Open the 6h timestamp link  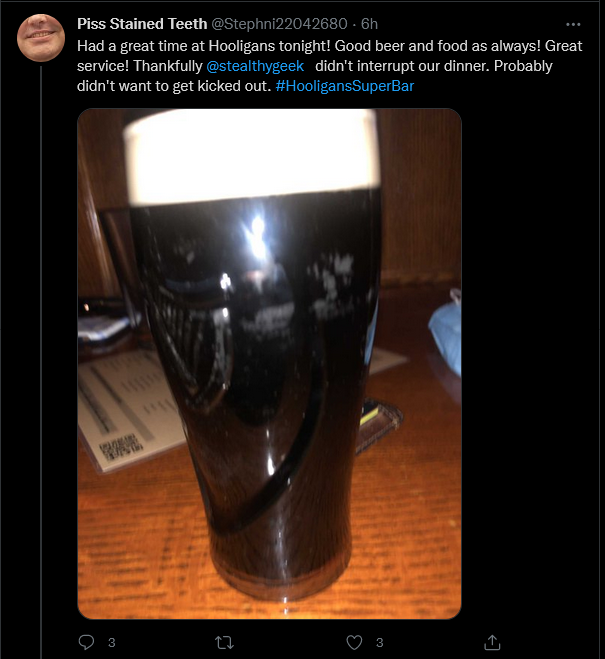[369, 24]
